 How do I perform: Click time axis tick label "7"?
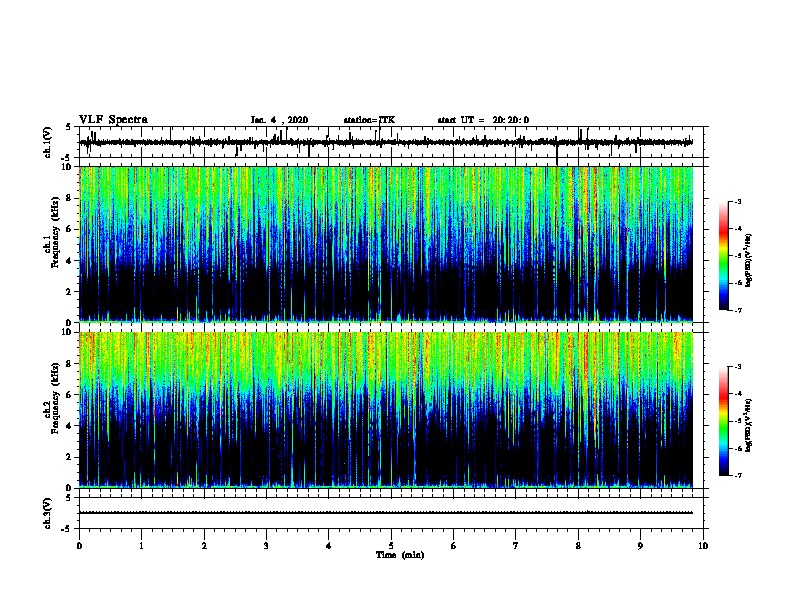[516, 546]
